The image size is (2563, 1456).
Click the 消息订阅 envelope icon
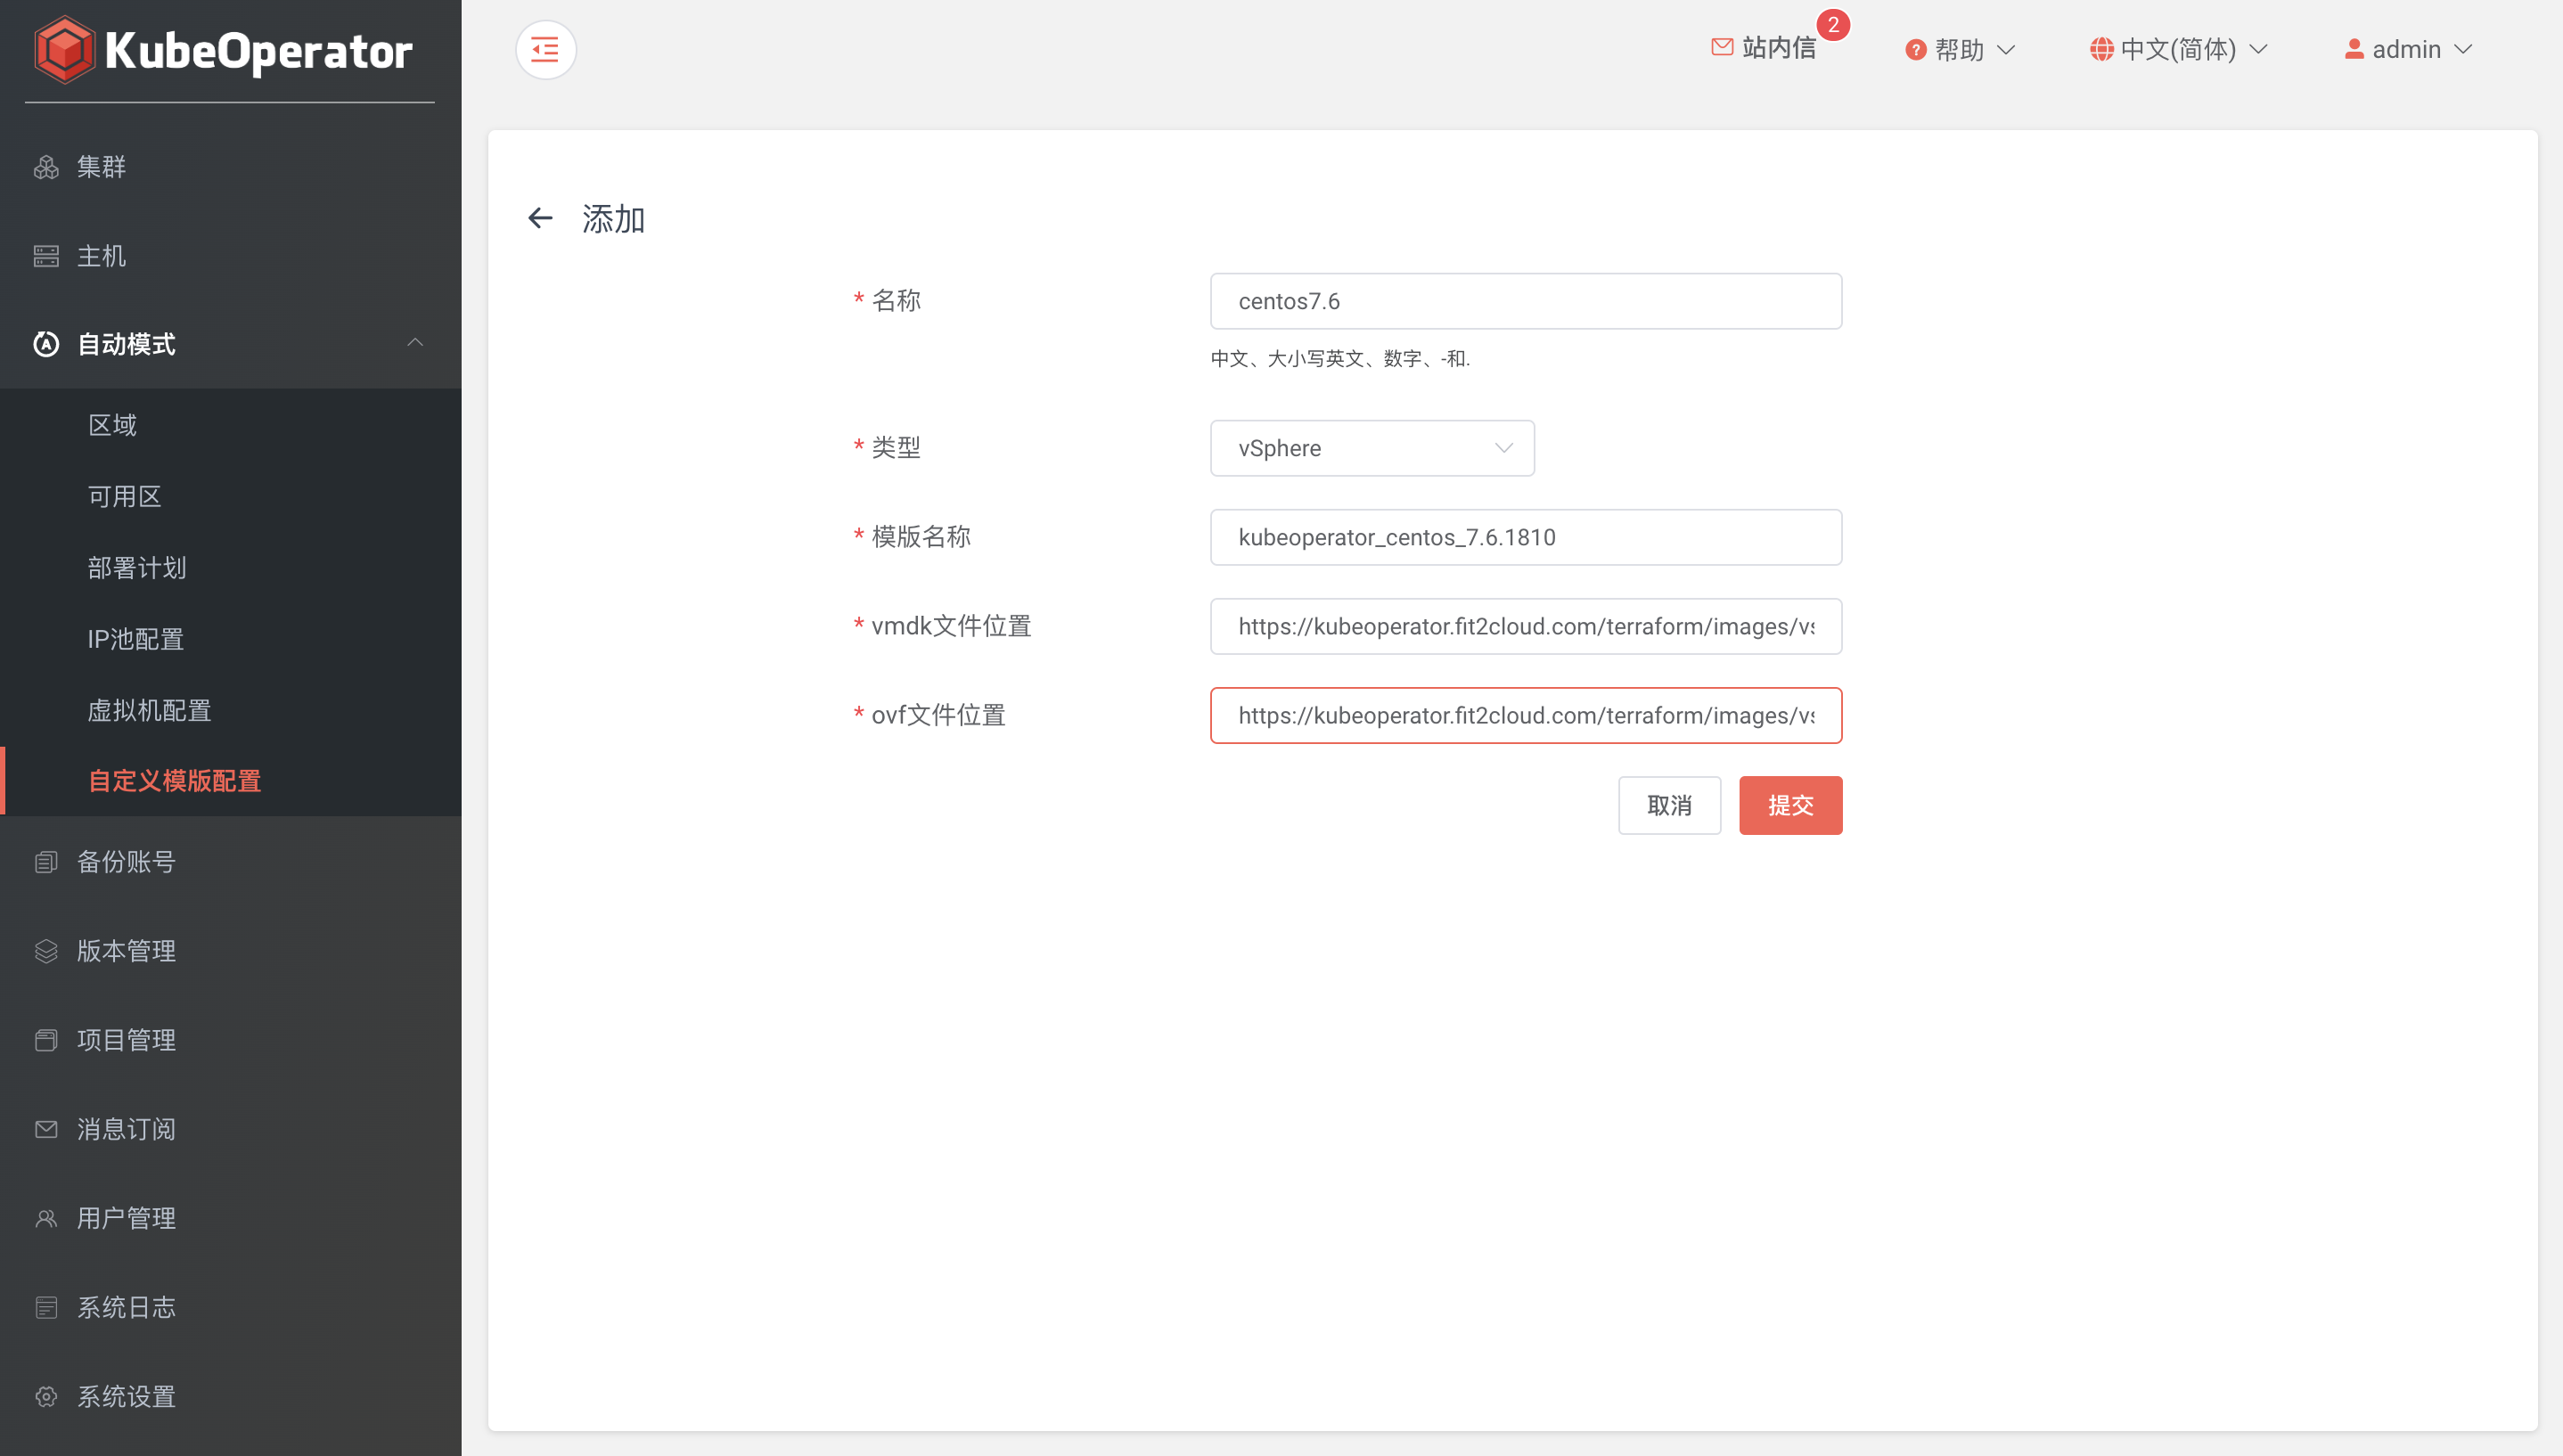click(x=46, y=1129)
